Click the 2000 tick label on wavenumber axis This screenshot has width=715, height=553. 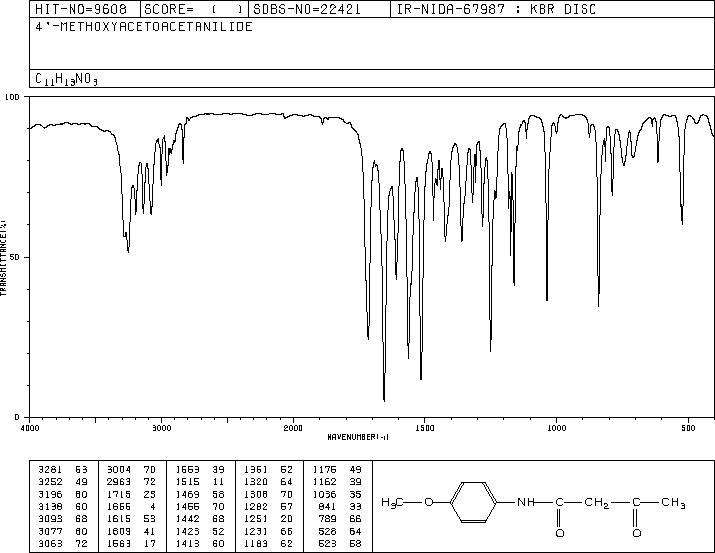tap(293, 428)
